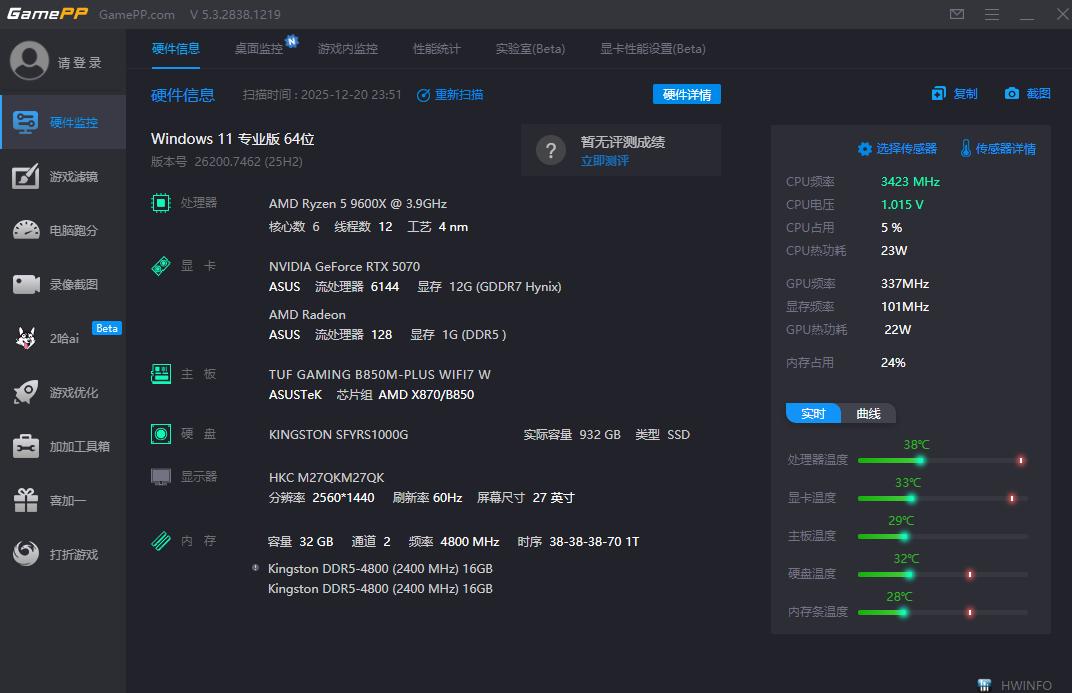Image resolution: width=1072 pixels, height=693 pixels.
Task: Click the 传感器详情 thermometer icon
Action: pos(965,148)
